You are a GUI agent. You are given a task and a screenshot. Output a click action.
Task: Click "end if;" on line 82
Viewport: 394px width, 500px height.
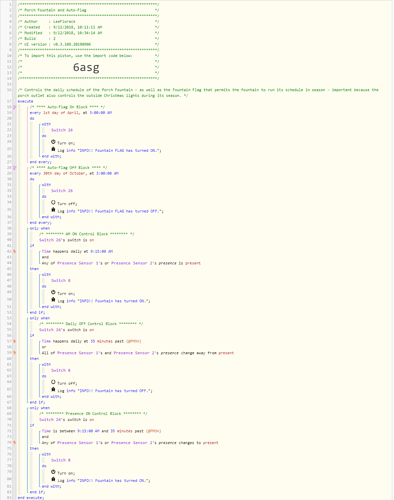[x=37, y=492]
